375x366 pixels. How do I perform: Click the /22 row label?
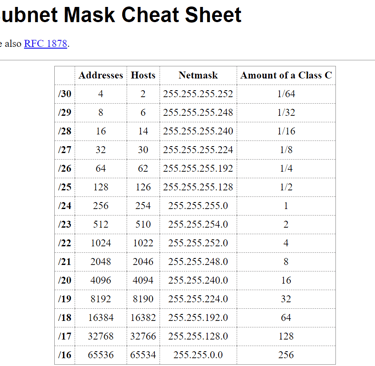(65, 243)
